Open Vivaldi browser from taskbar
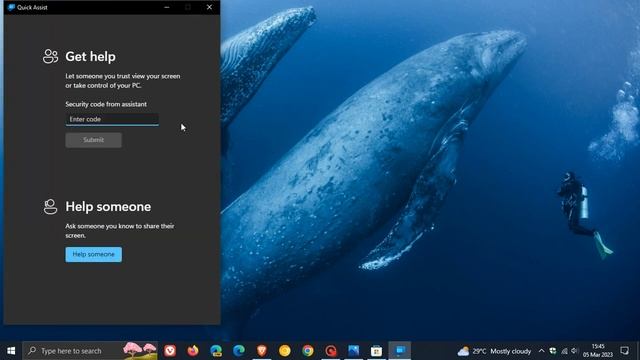This screenshot has height=360, width=640. pos(170,351)
